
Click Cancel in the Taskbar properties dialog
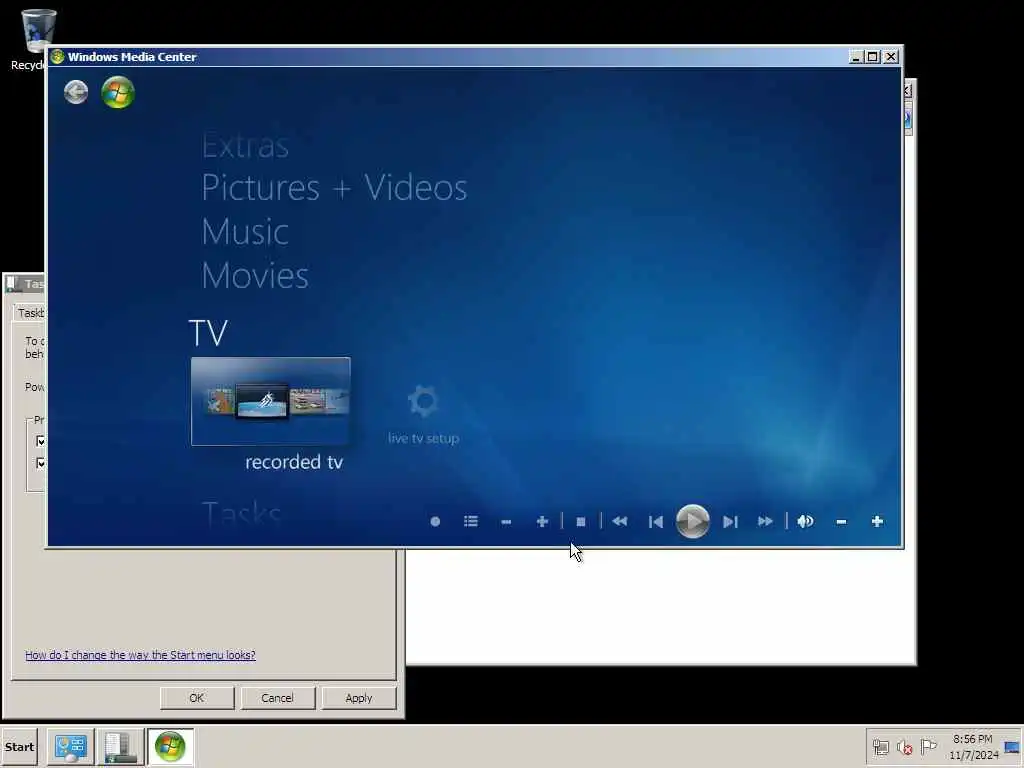click(277, 697)
